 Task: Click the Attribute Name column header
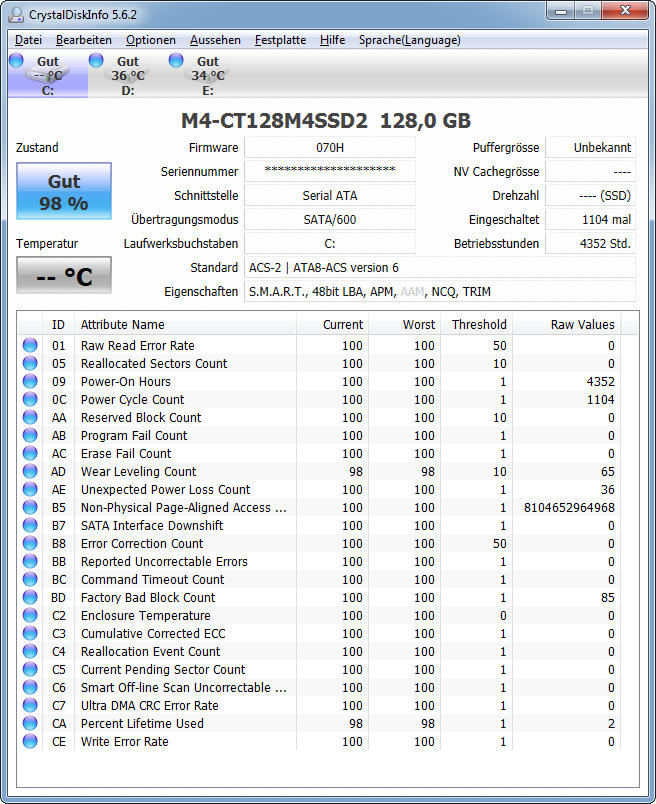[186, 324]
